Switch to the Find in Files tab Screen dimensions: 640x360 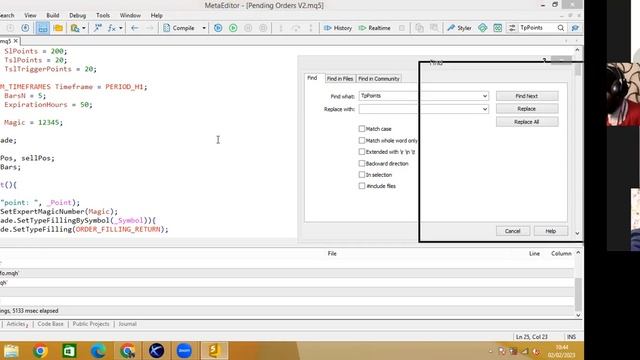[x=340, y=79]
